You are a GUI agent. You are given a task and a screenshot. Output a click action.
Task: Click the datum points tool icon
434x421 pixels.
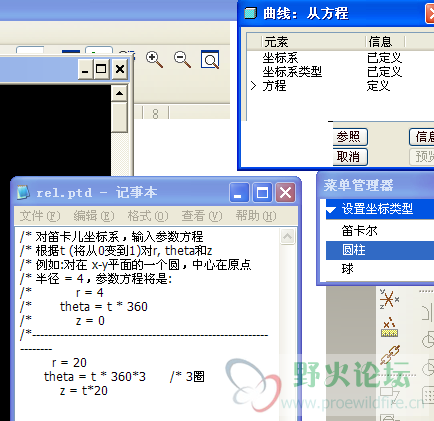(x=389, y=327)
